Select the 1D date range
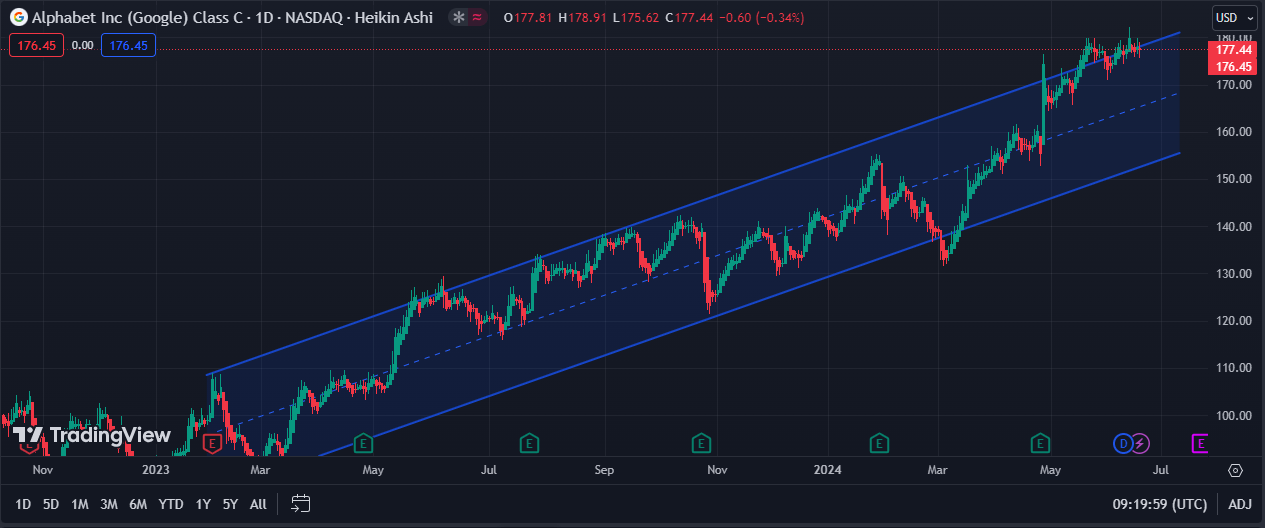 tap(22, 504)
